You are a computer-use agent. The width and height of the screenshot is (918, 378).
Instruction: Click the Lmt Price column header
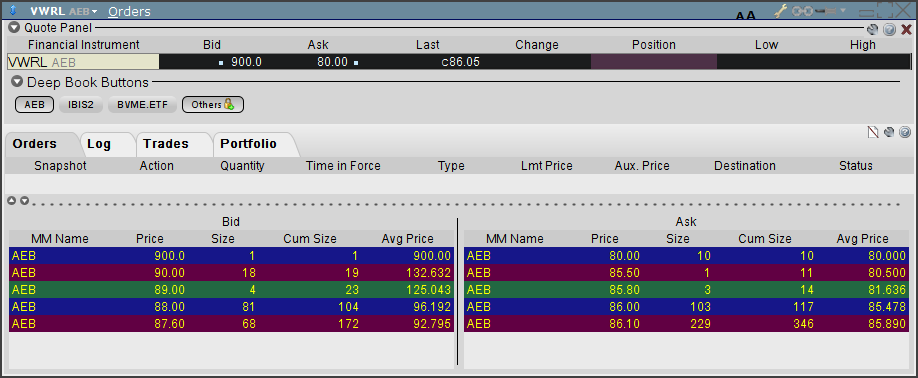pos(547,166)
